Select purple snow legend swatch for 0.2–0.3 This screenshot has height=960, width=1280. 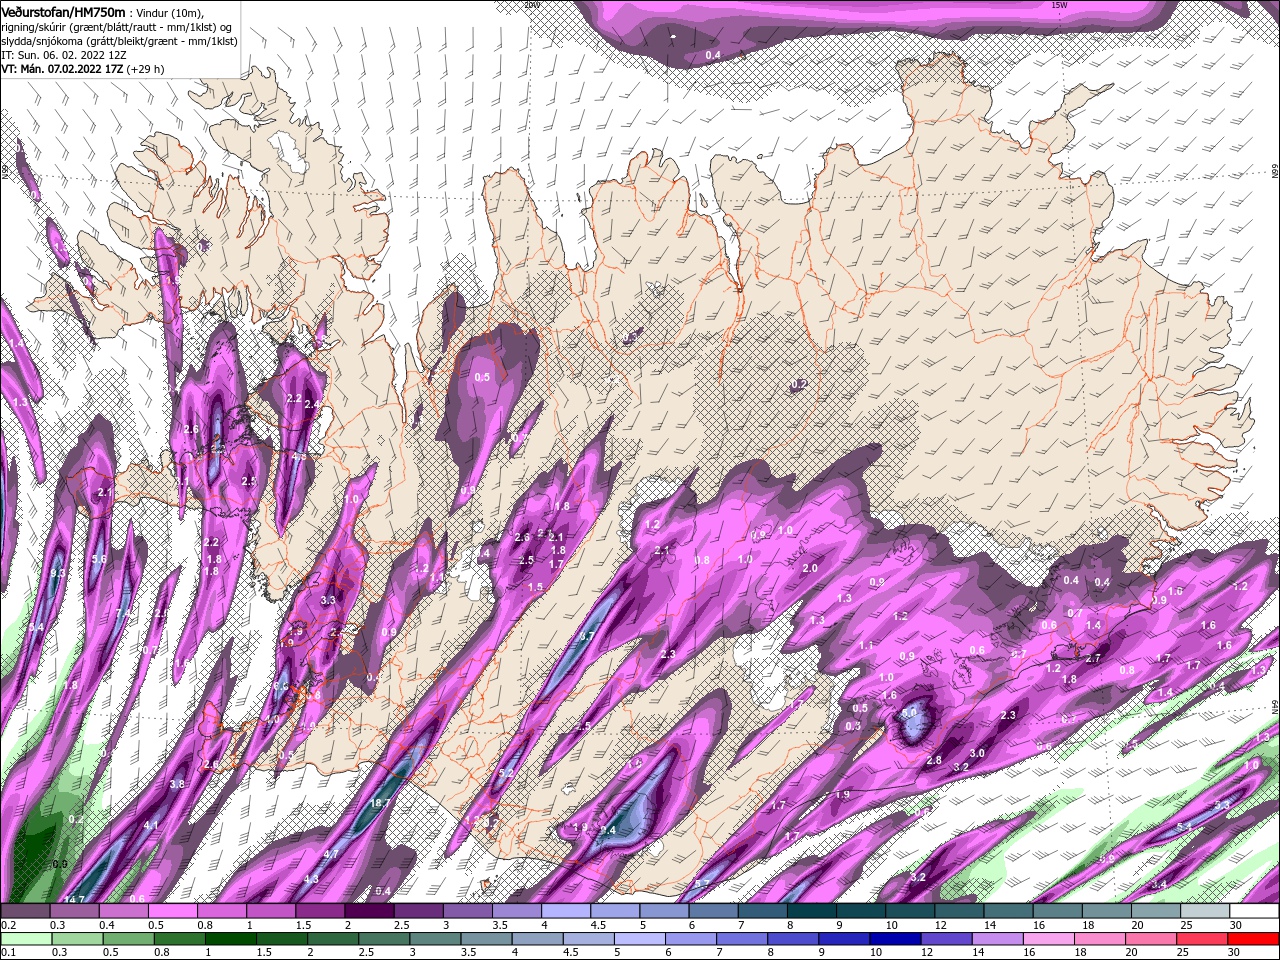pyautogui.click(x=24, y=911)
